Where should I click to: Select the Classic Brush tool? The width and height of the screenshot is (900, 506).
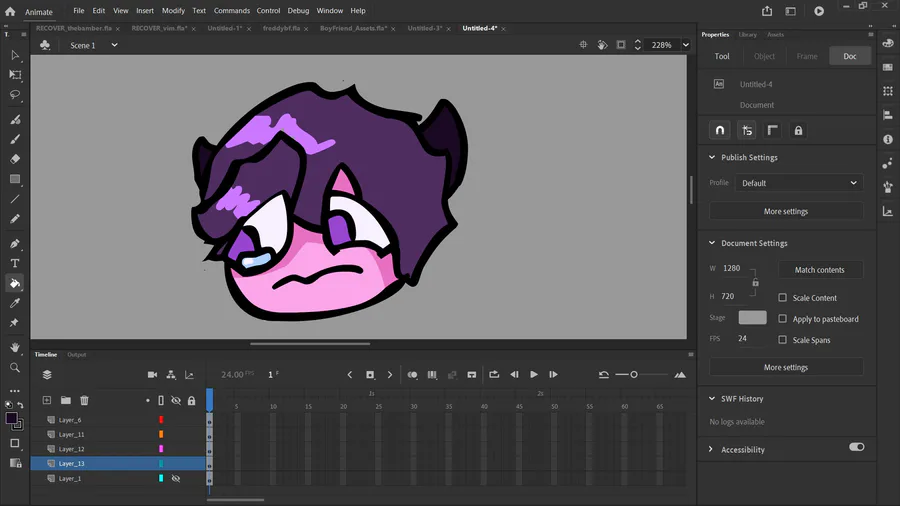pyautogui.click(x=15, y=139)
